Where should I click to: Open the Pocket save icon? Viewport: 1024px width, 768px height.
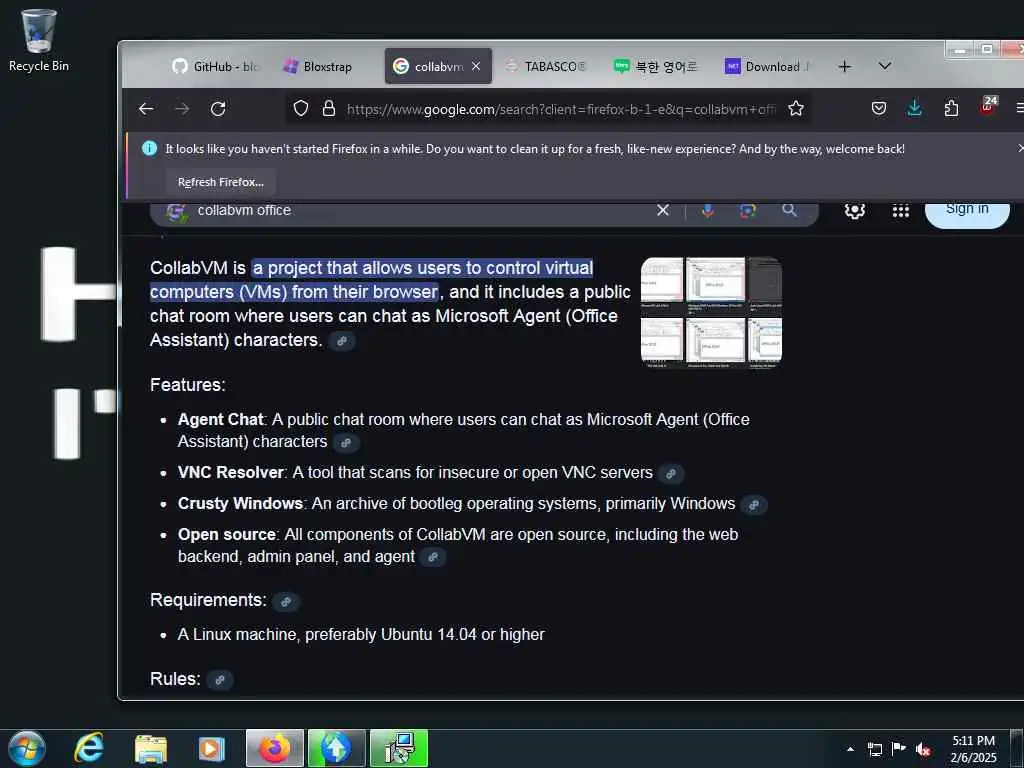879,108
